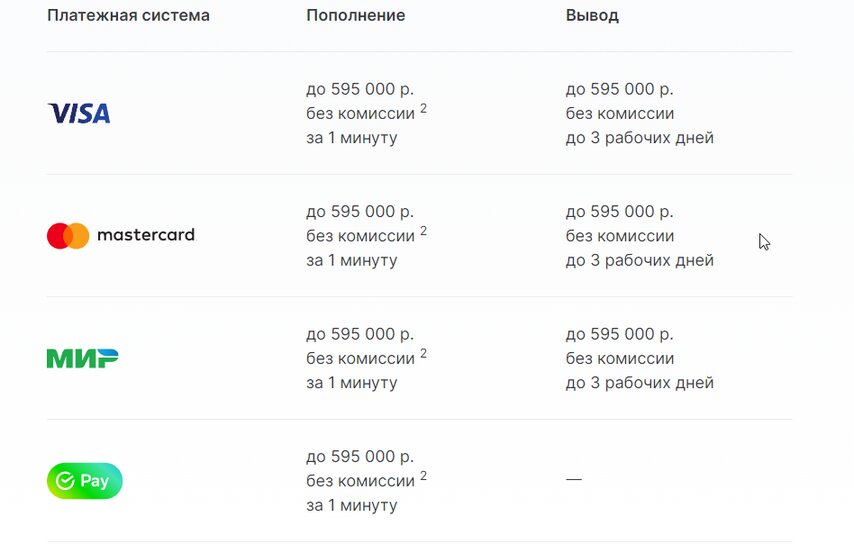Click VISA deposit 'за 1 минуту' text
The width and height of the screenshot is (854, 544).
[x=351, y=138]
